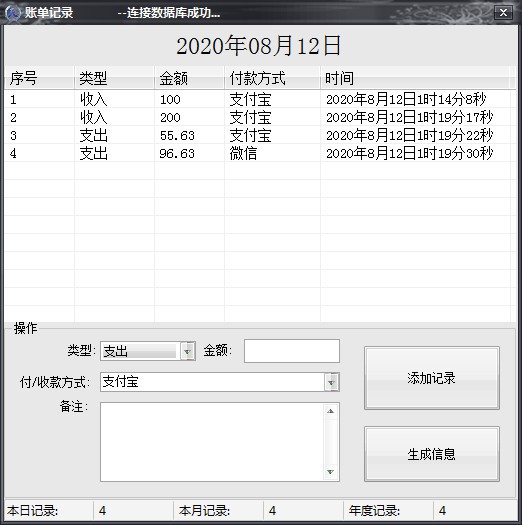Click the 支出 type cell in row 3
Image resolution: width=522 pixels, height=525 pixels.
tap(114, 136)
